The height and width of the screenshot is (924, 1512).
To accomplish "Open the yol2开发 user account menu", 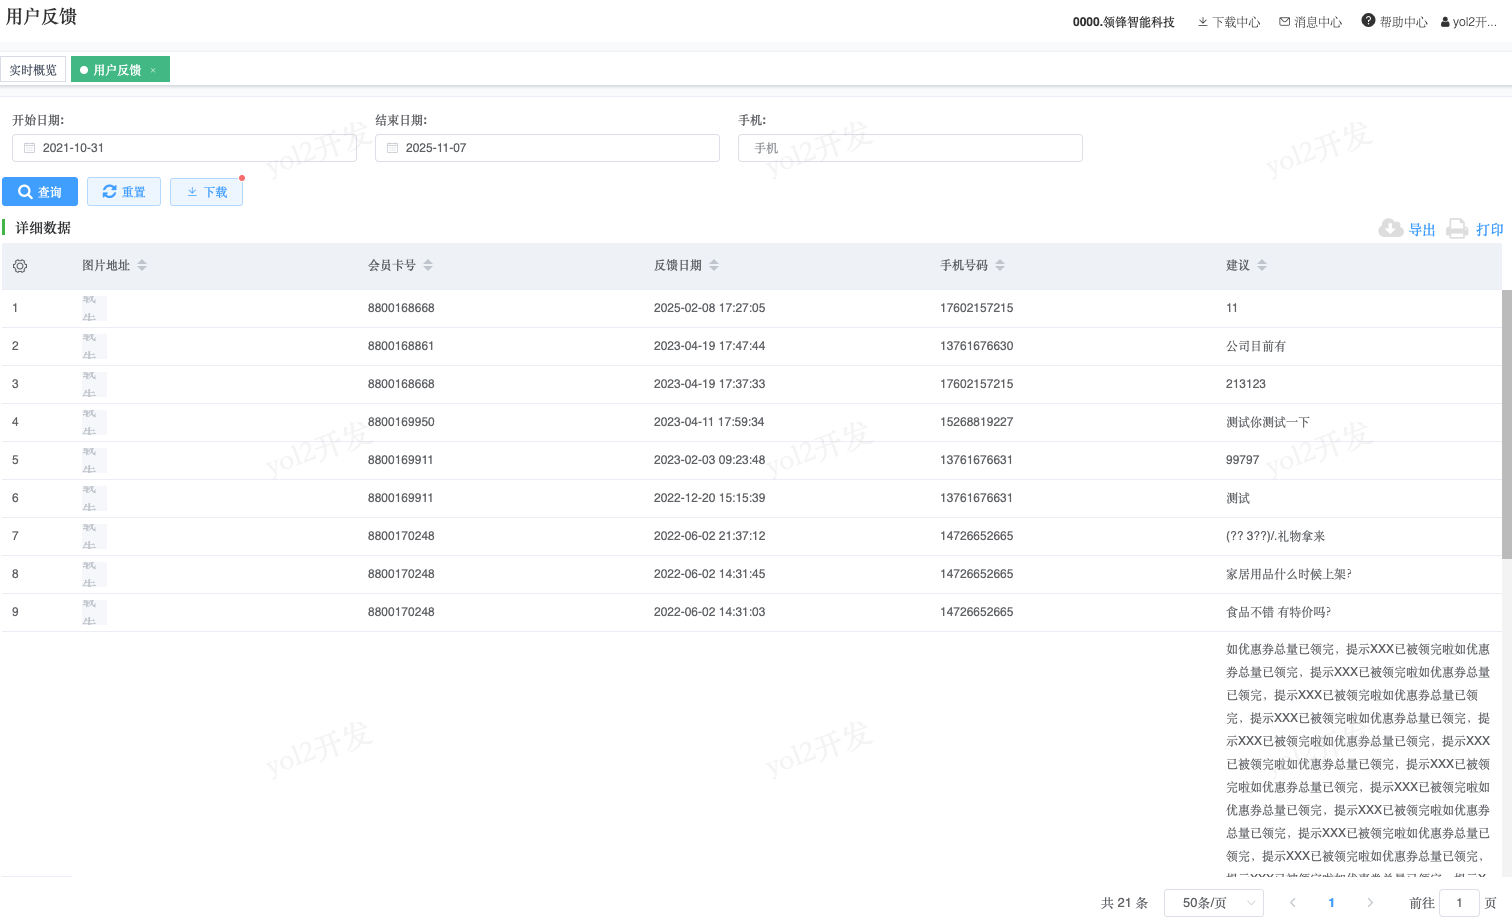I will [1468, 22].
